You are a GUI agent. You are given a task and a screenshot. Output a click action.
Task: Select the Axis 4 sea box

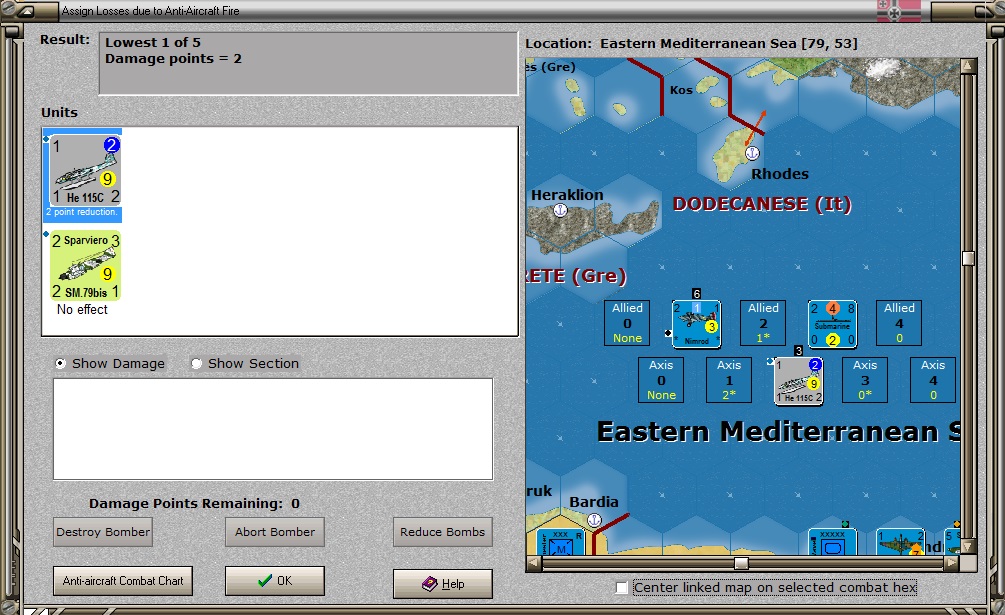coord(933,380)
